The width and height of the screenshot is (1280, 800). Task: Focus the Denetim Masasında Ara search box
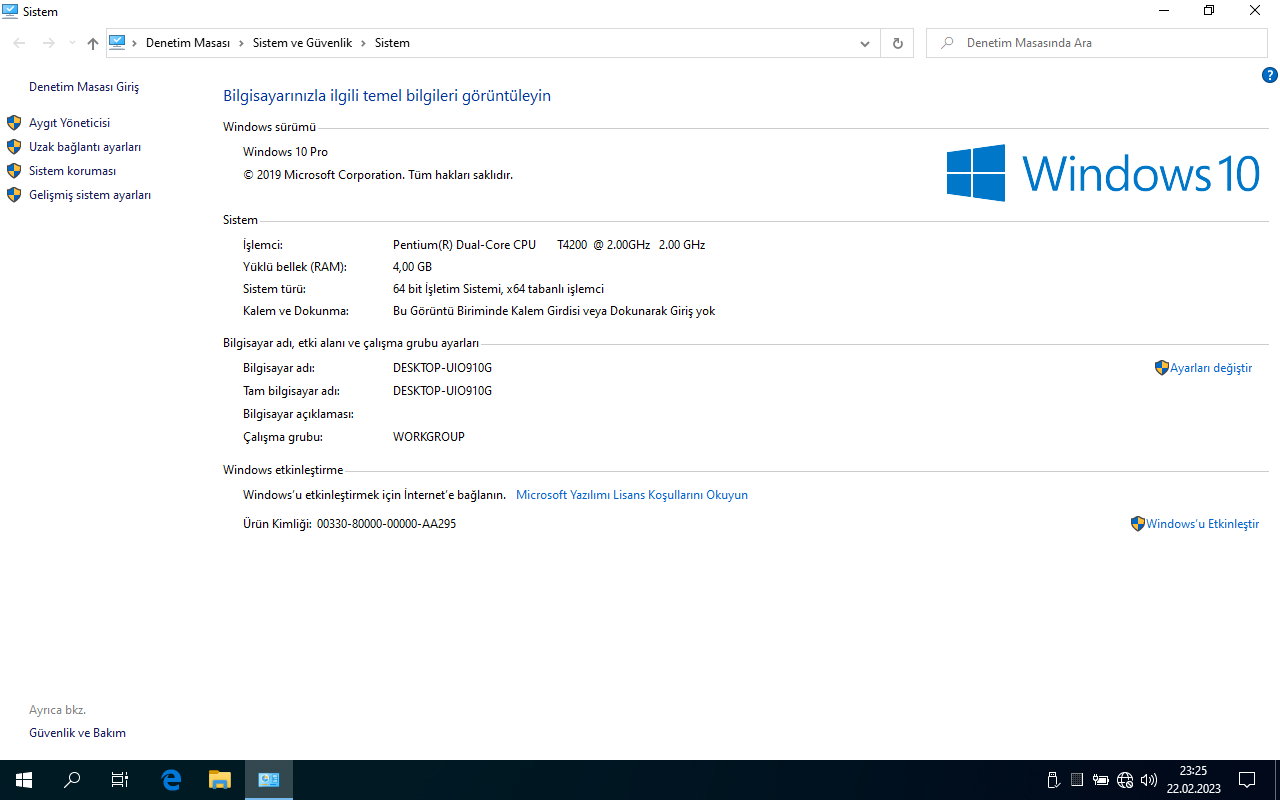1097,43
